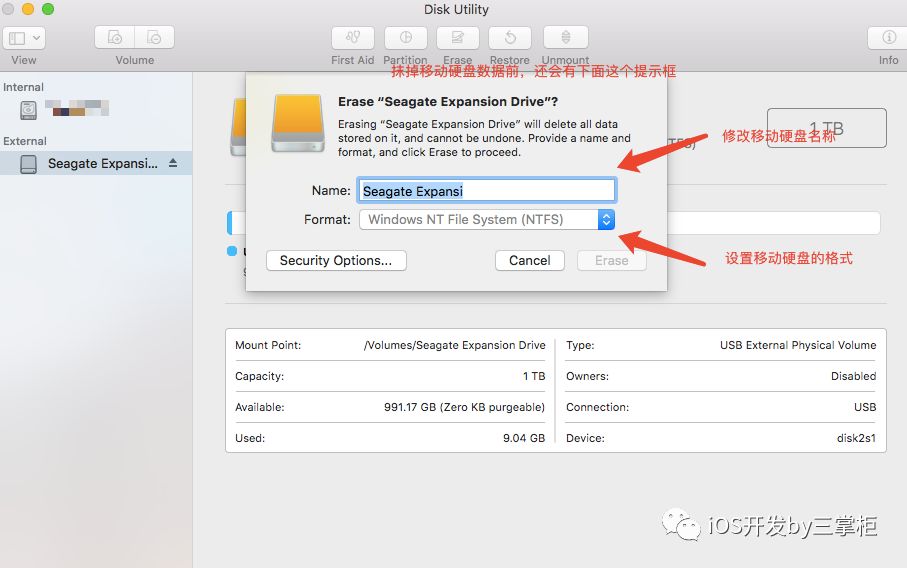Click the dimmed Erase button in dialog

[611, 260]
